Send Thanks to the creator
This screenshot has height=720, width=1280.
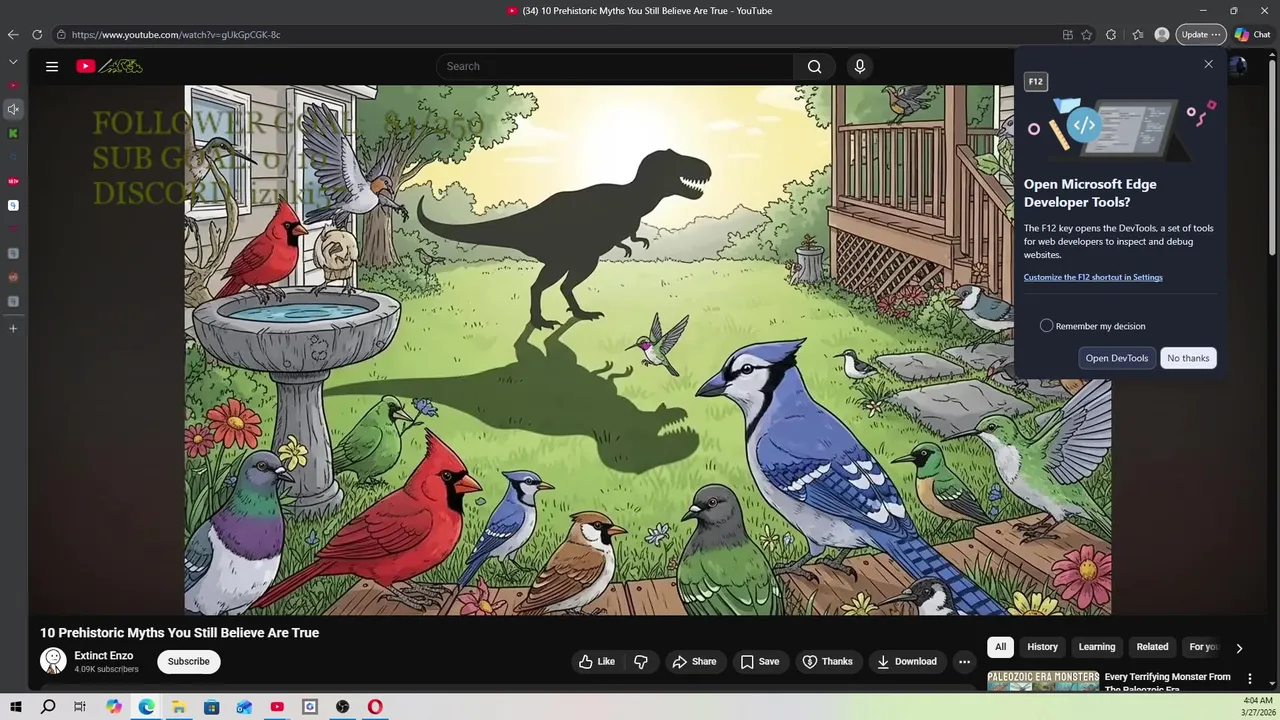[828, 661]
